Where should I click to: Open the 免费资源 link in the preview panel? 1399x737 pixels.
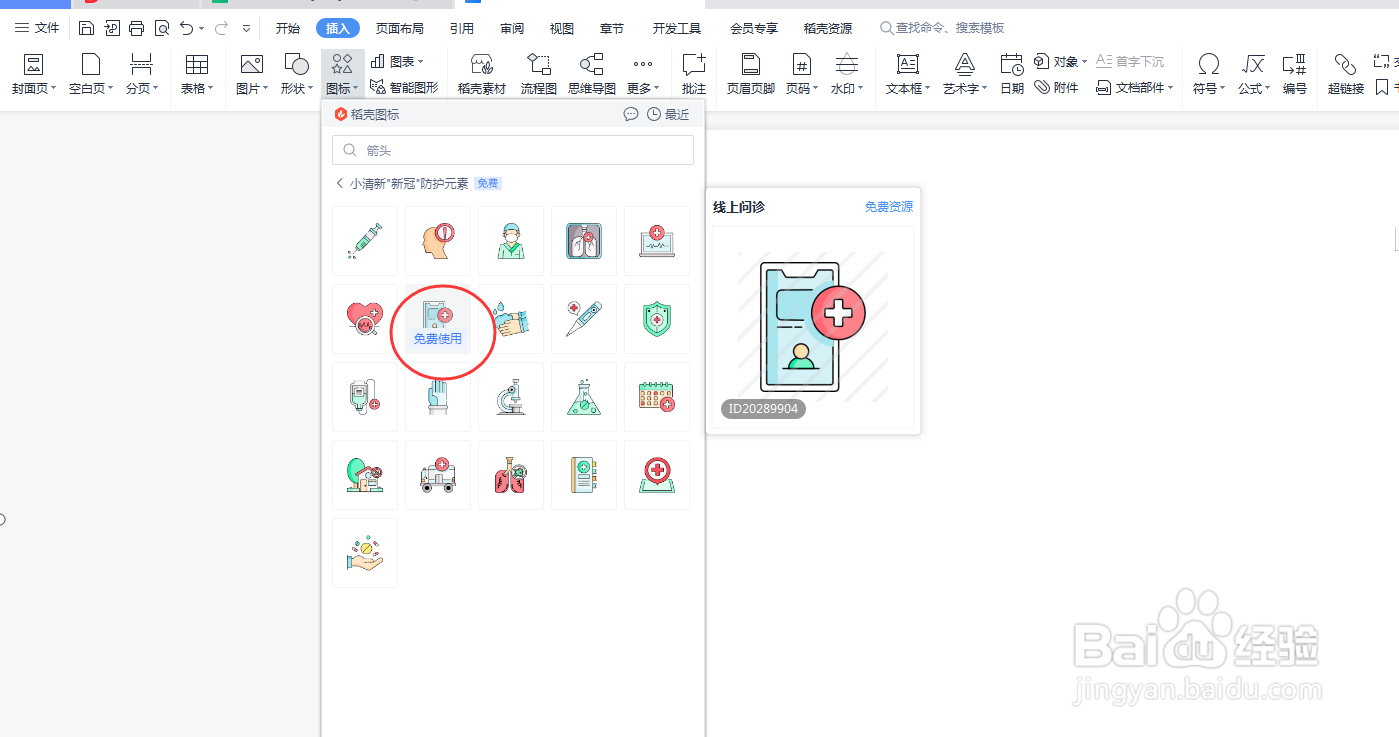tap(888, 206)
